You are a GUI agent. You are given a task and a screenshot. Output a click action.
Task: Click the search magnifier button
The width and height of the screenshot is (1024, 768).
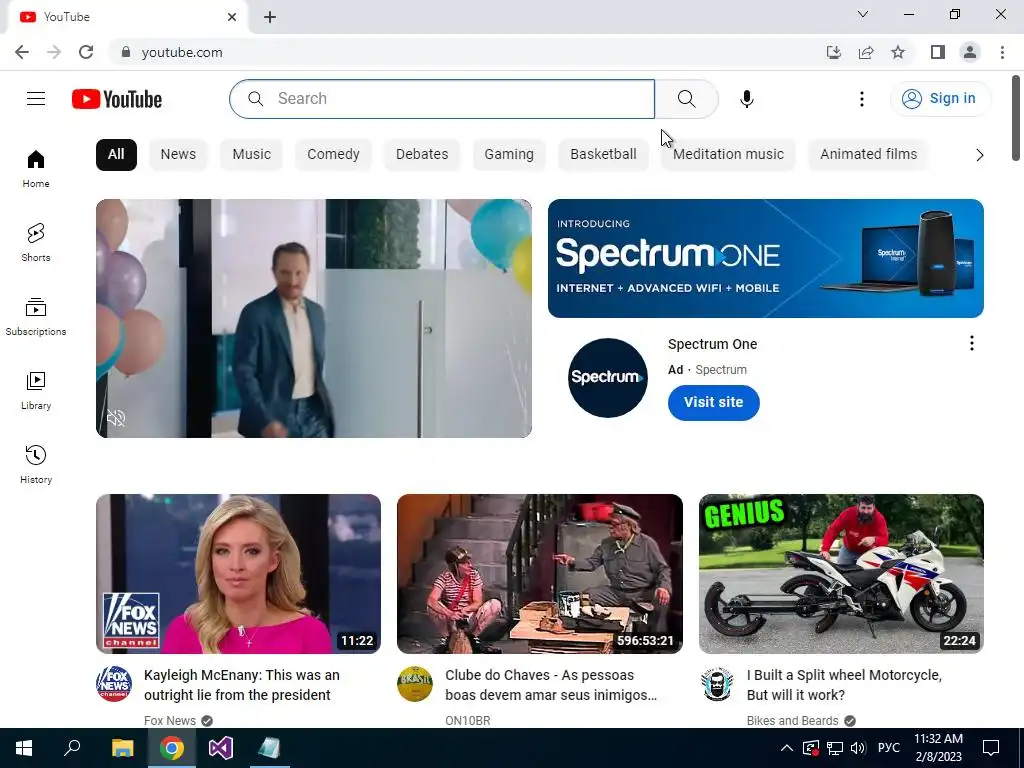[x=686, y=99]
